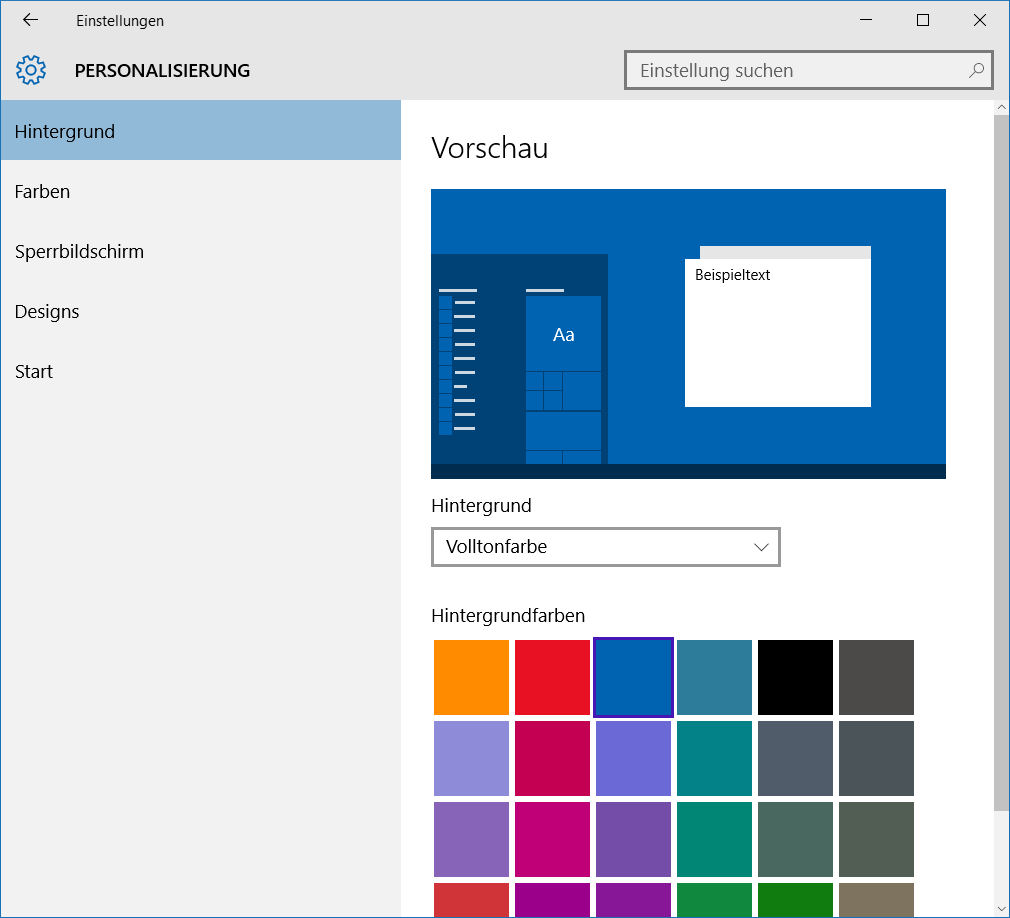Screen dimensions: 1010x918
Task: Open the Farben section
Action: [x=42, y=191]
